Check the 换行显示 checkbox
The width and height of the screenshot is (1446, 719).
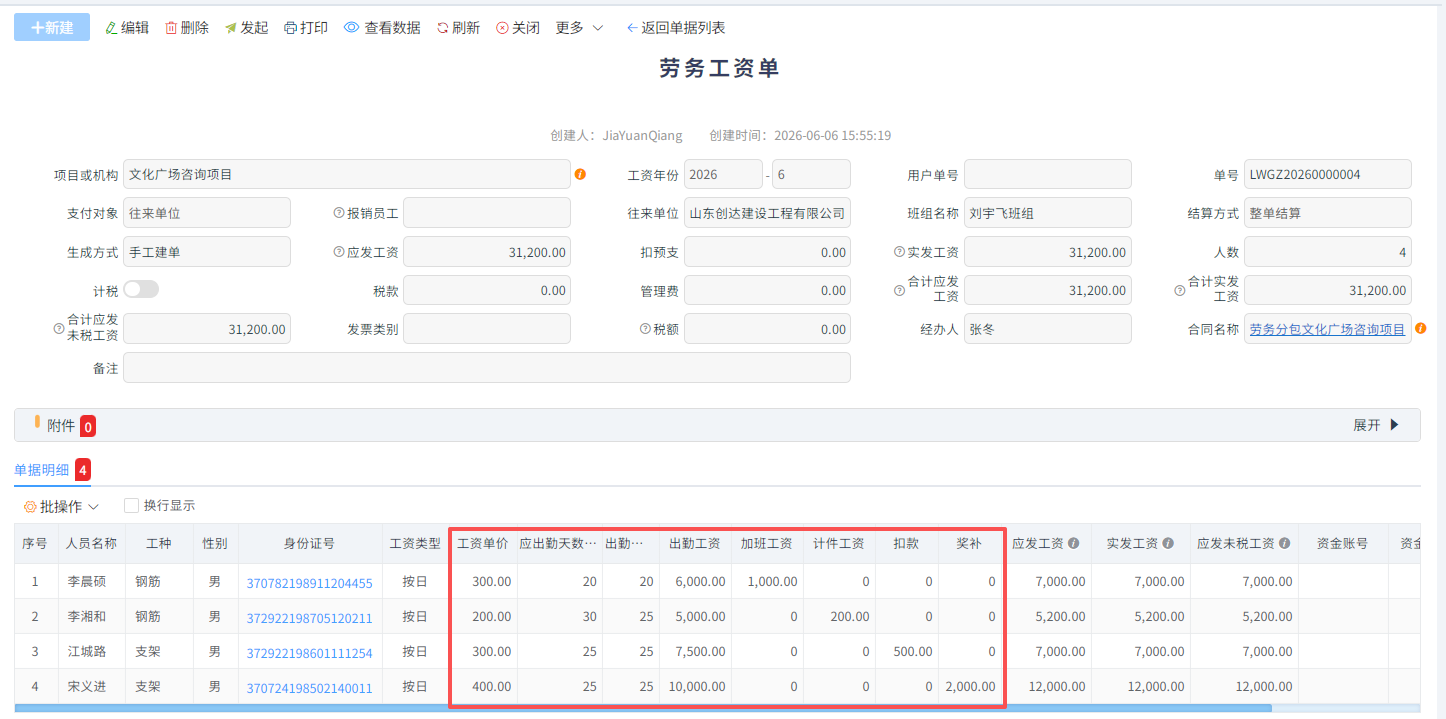(x=131, y=506)
